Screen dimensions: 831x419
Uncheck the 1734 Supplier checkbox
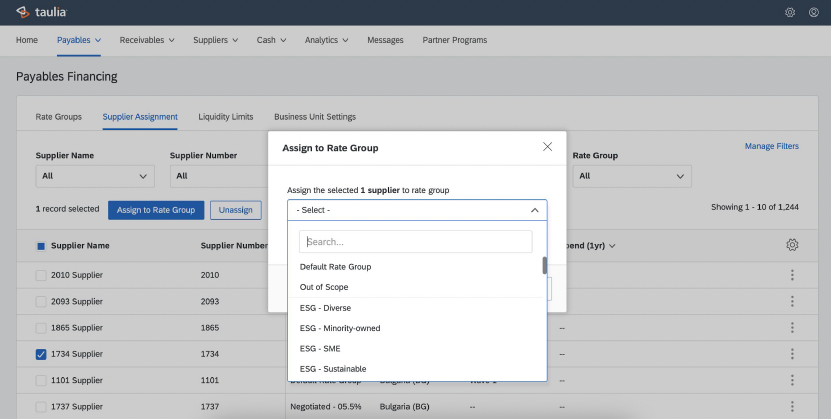click(x=41, y=354)
